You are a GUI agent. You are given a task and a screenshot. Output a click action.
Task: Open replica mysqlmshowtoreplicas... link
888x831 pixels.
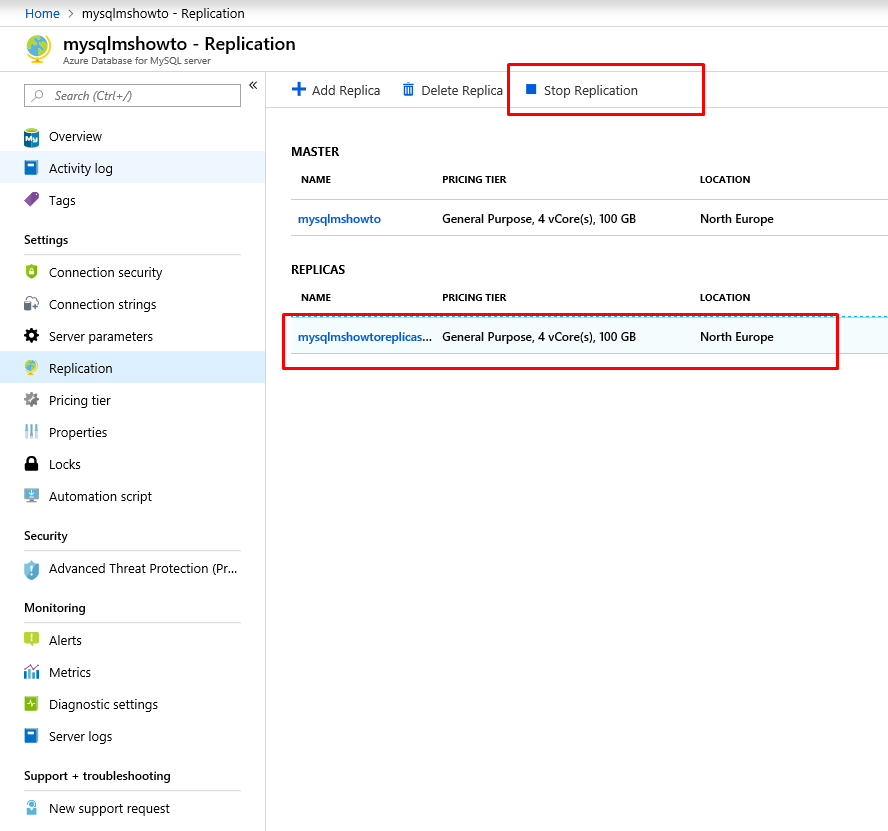point(365,337)
